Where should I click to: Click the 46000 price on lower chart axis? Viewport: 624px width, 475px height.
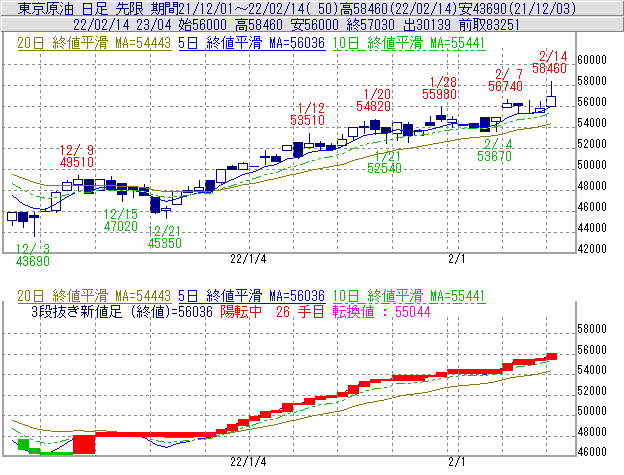(592, 452)
